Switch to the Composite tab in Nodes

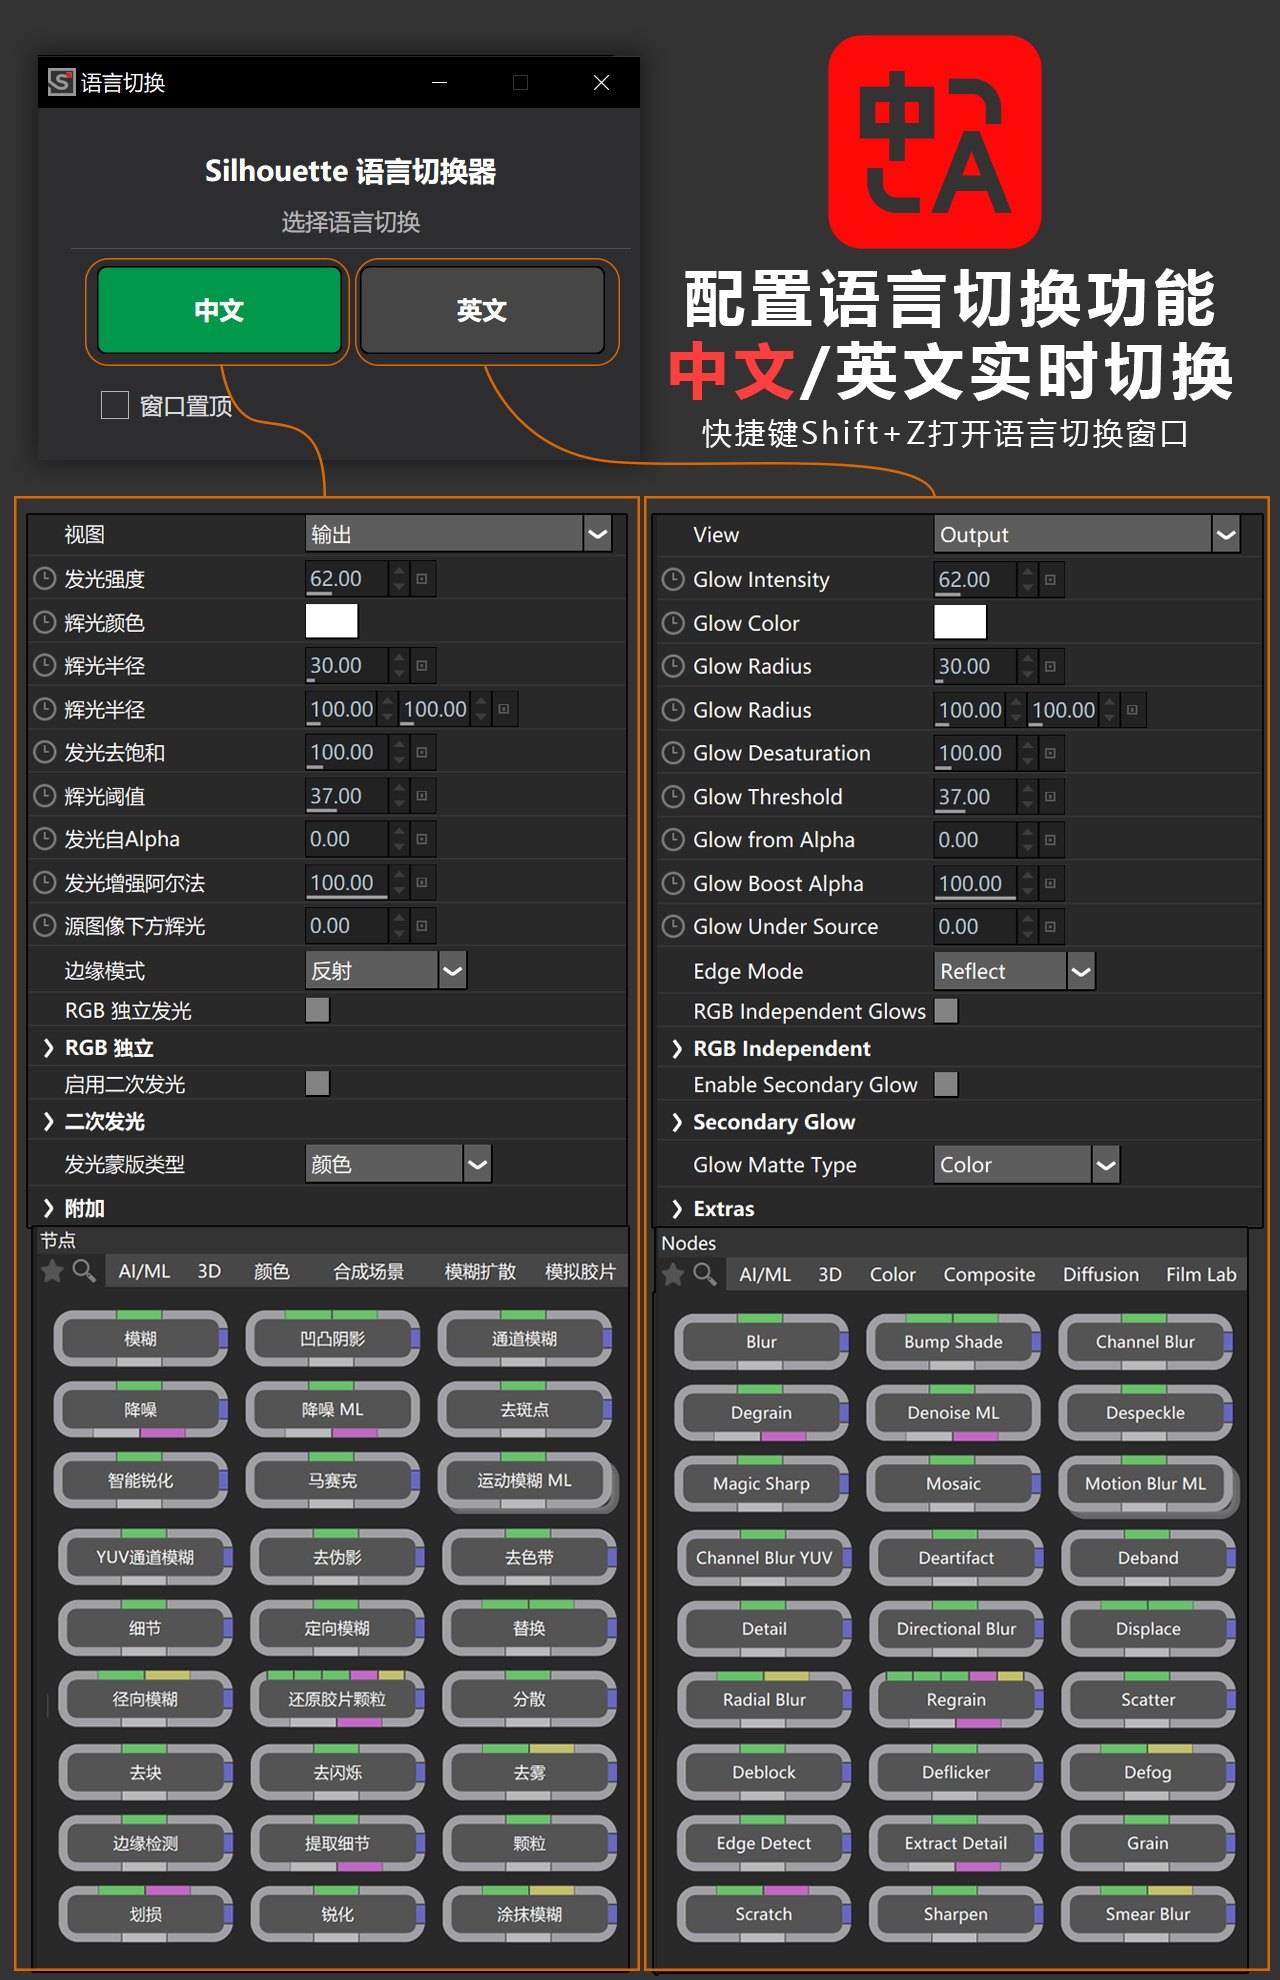coord(989,1274)
